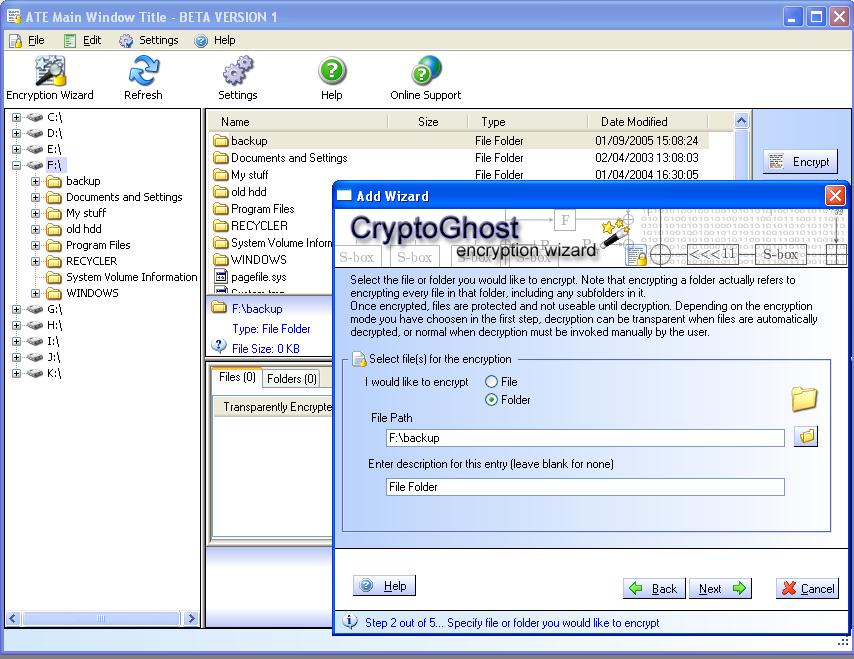Select the D:\ drive icon in tree
854x659 pixels.
35,133
